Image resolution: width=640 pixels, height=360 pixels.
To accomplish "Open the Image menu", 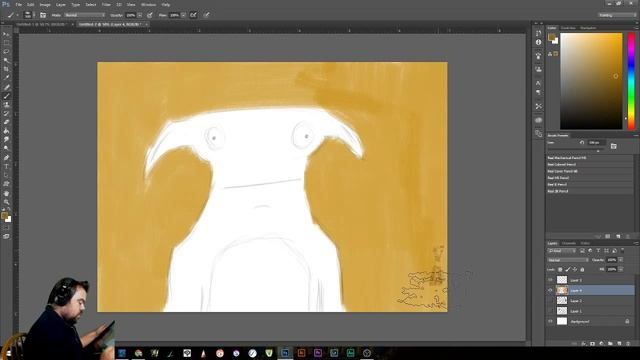I will [45, 4].
